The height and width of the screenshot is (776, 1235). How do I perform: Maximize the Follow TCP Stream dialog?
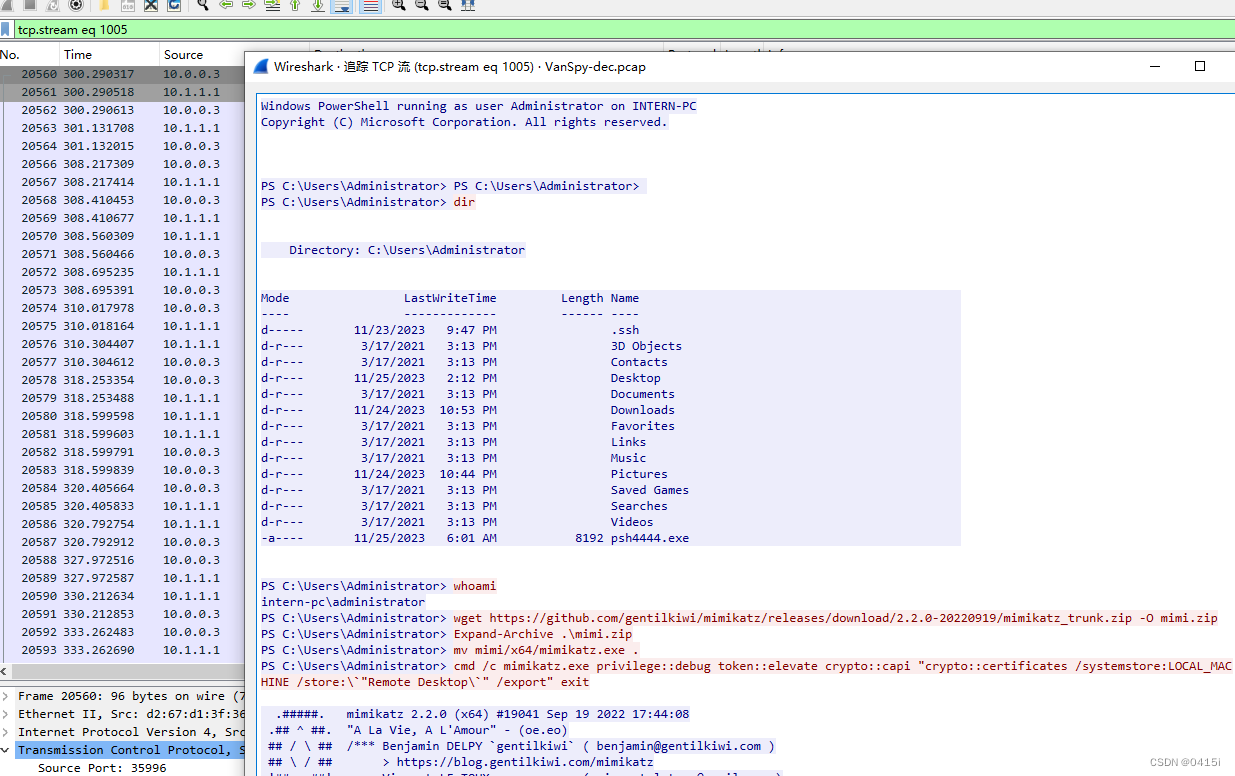[1200, 67]
